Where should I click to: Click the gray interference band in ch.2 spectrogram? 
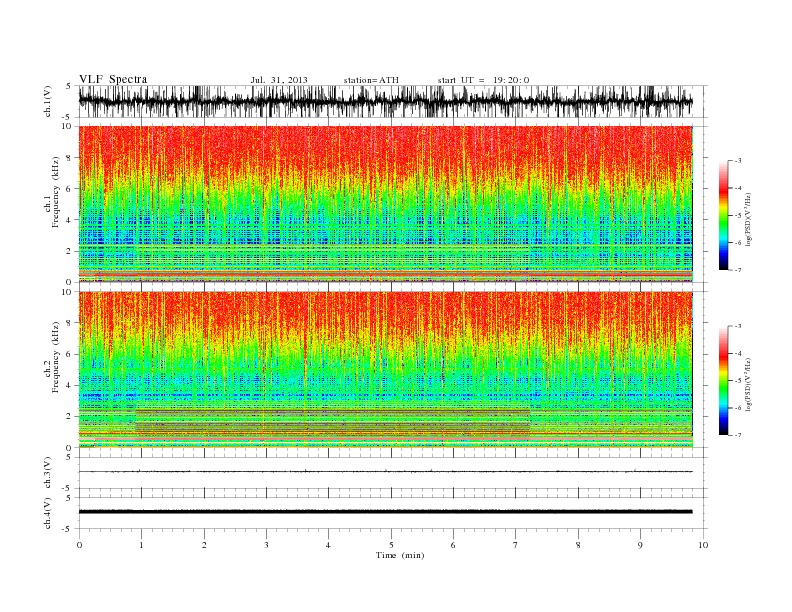tap(332, 421)
